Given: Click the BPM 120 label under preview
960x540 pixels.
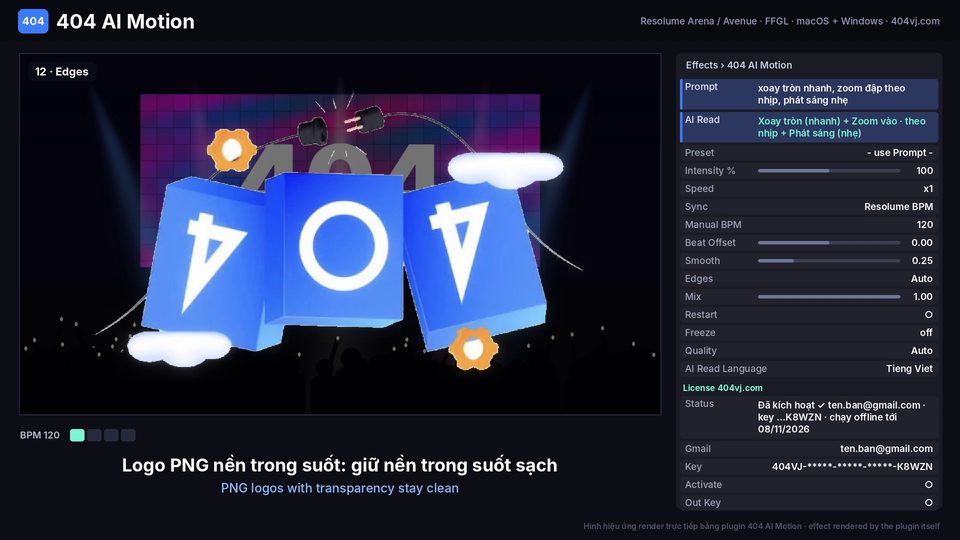Looking at the screenshot, I should pos(40,435).
